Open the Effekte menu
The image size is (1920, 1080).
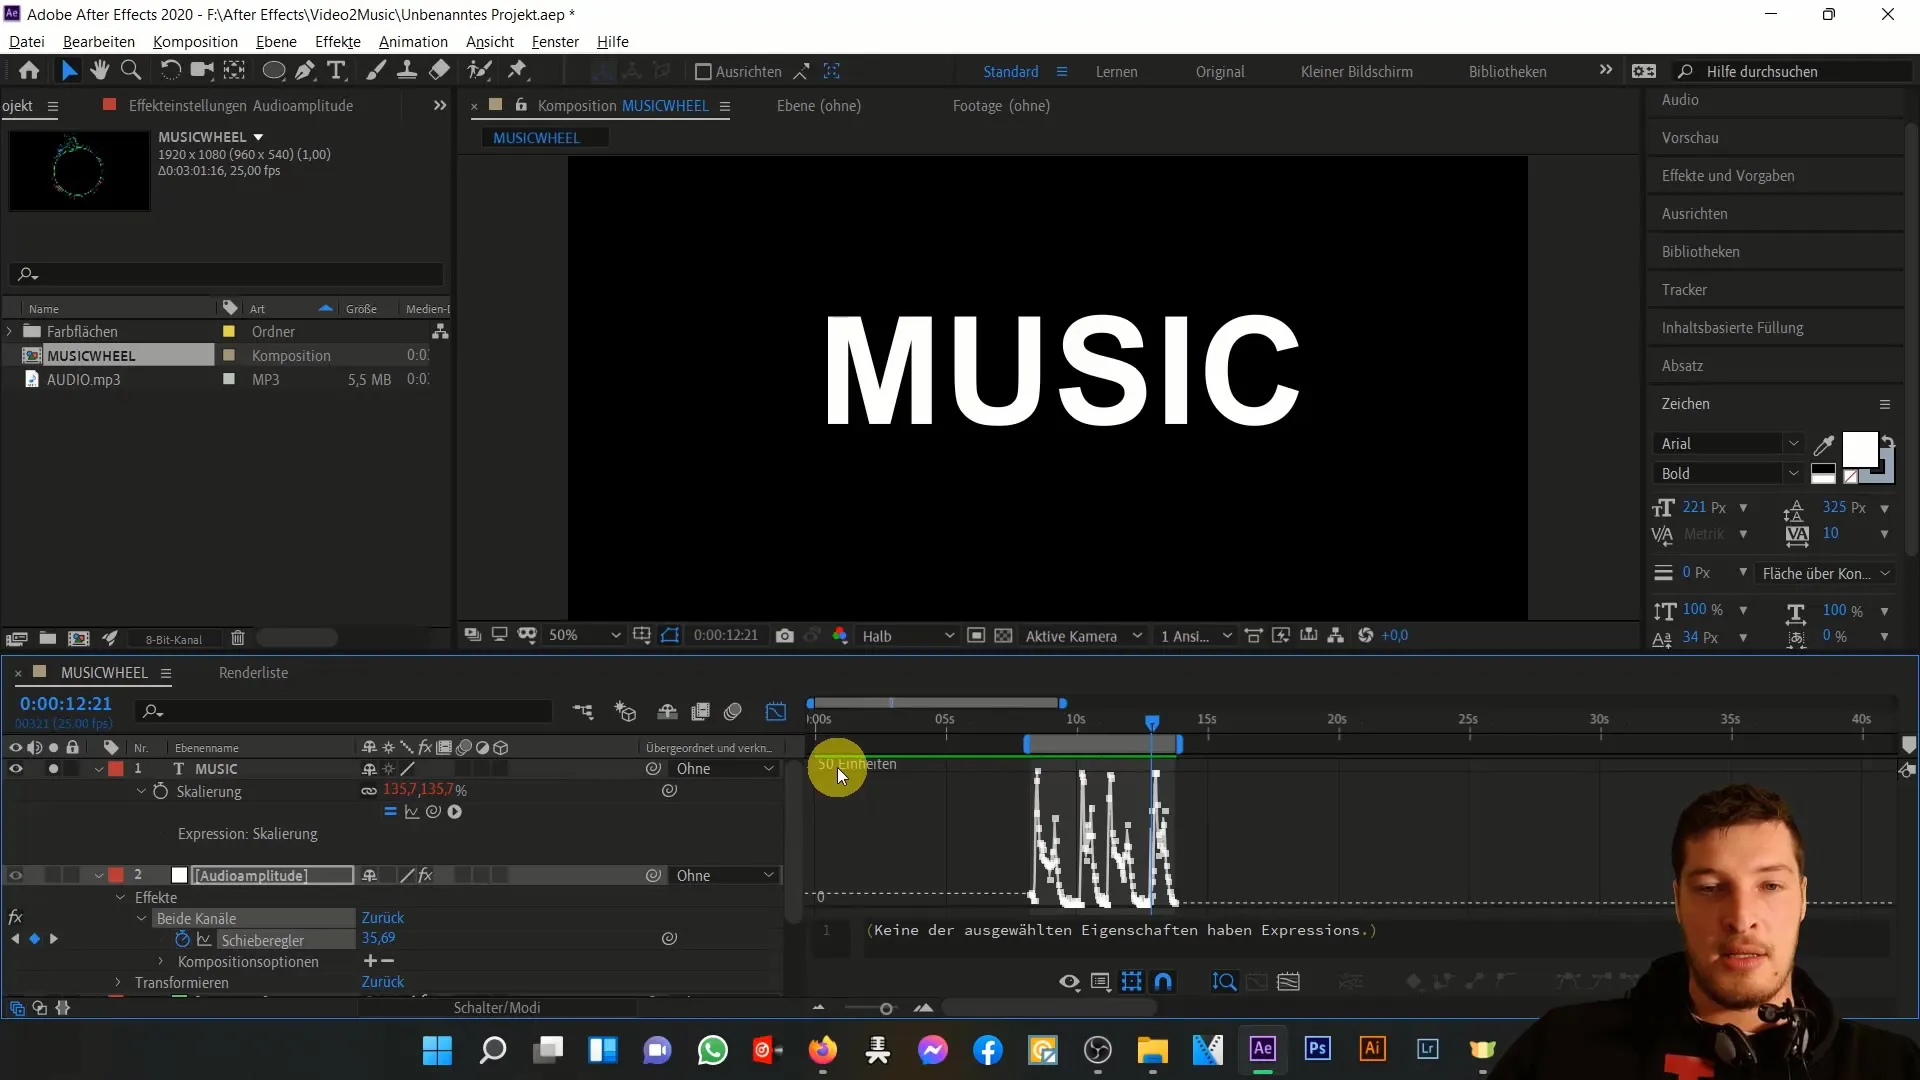[x=337, y=42]
